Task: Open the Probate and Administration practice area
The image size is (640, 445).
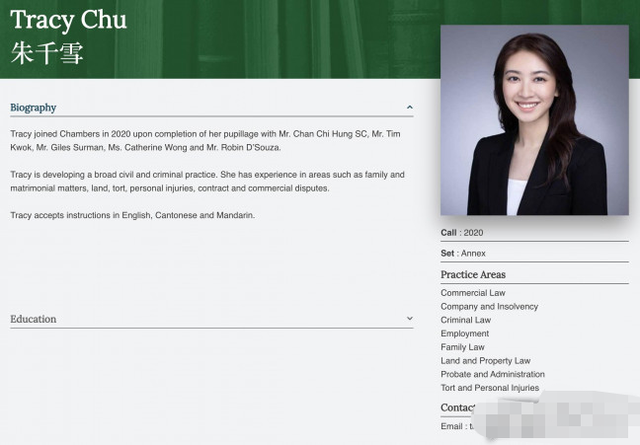Action: coord(492,374)
